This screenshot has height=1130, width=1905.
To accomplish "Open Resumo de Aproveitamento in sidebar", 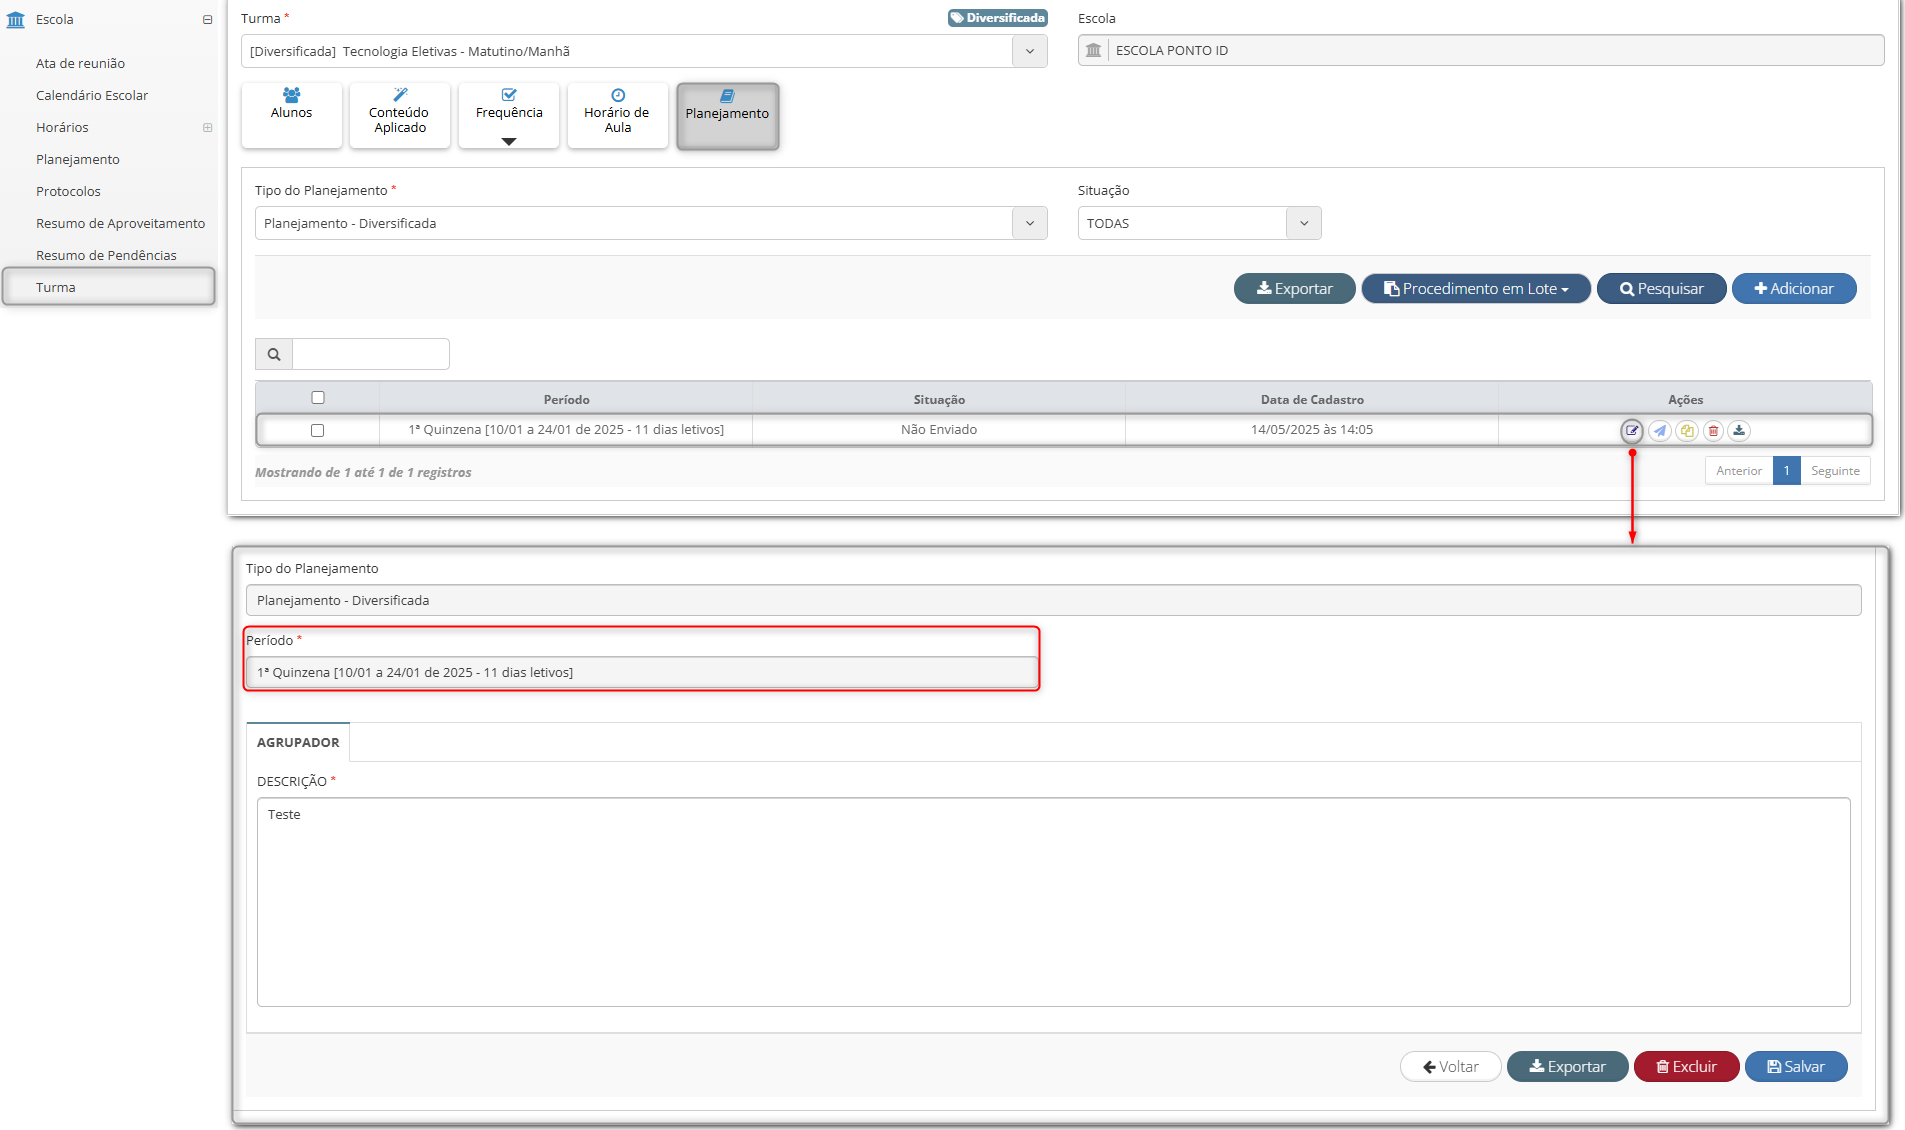I will pos(120,223).
